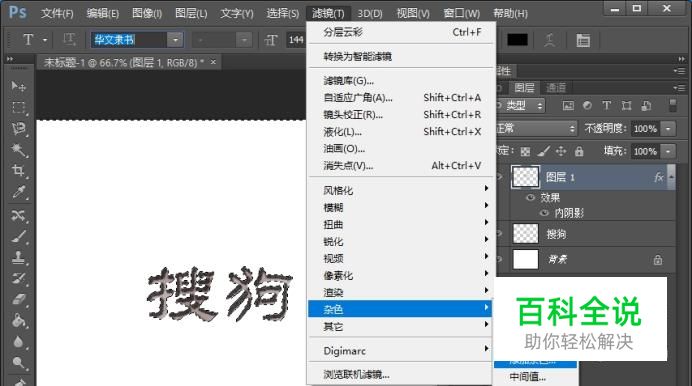Switch to the 图层 panel tab

pyautogui.click(x=524, y=87)
